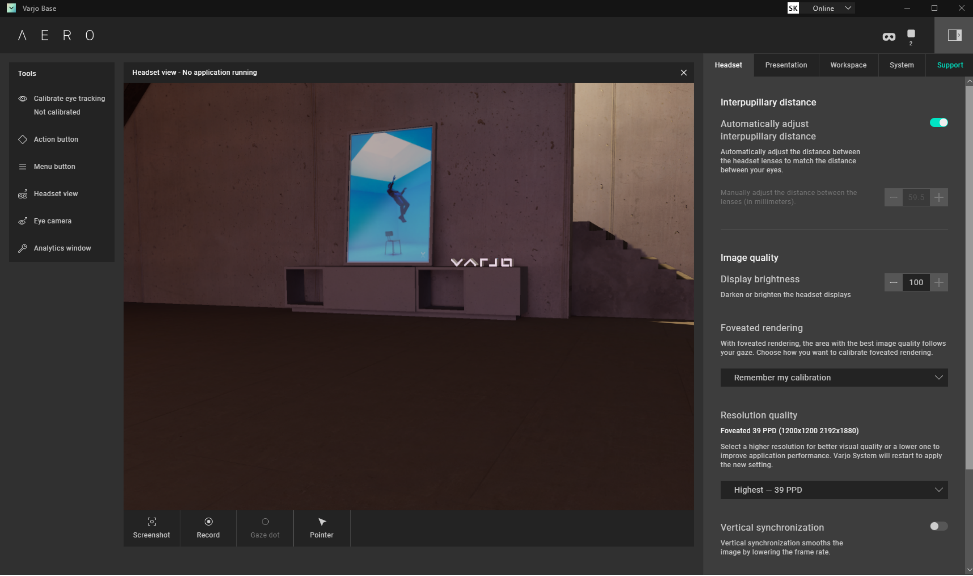Open the resolution quality dropdown

coord(834,490)
